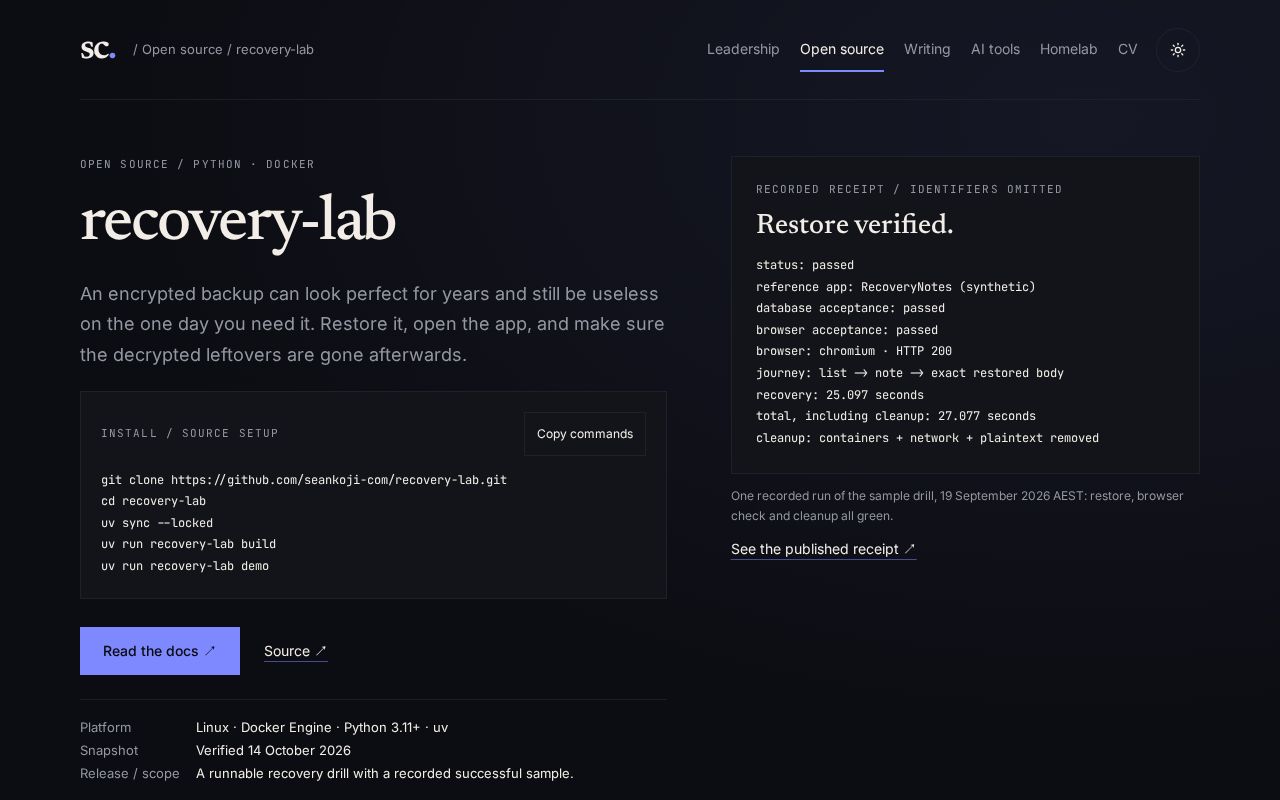Click the 'reference app: RecoveryNotes (synthetic)' line

pyautogui.click(x=896, y=287)
